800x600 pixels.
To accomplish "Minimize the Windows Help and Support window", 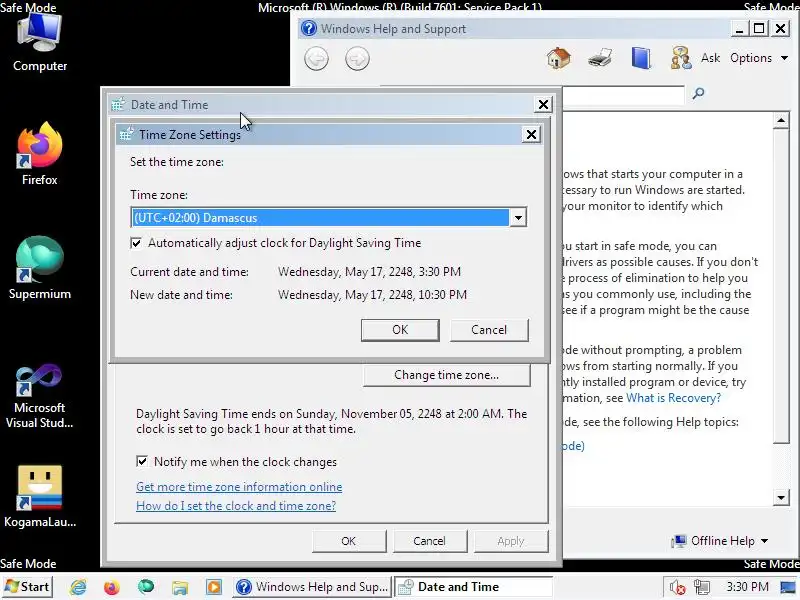I will tap(739, 29).
